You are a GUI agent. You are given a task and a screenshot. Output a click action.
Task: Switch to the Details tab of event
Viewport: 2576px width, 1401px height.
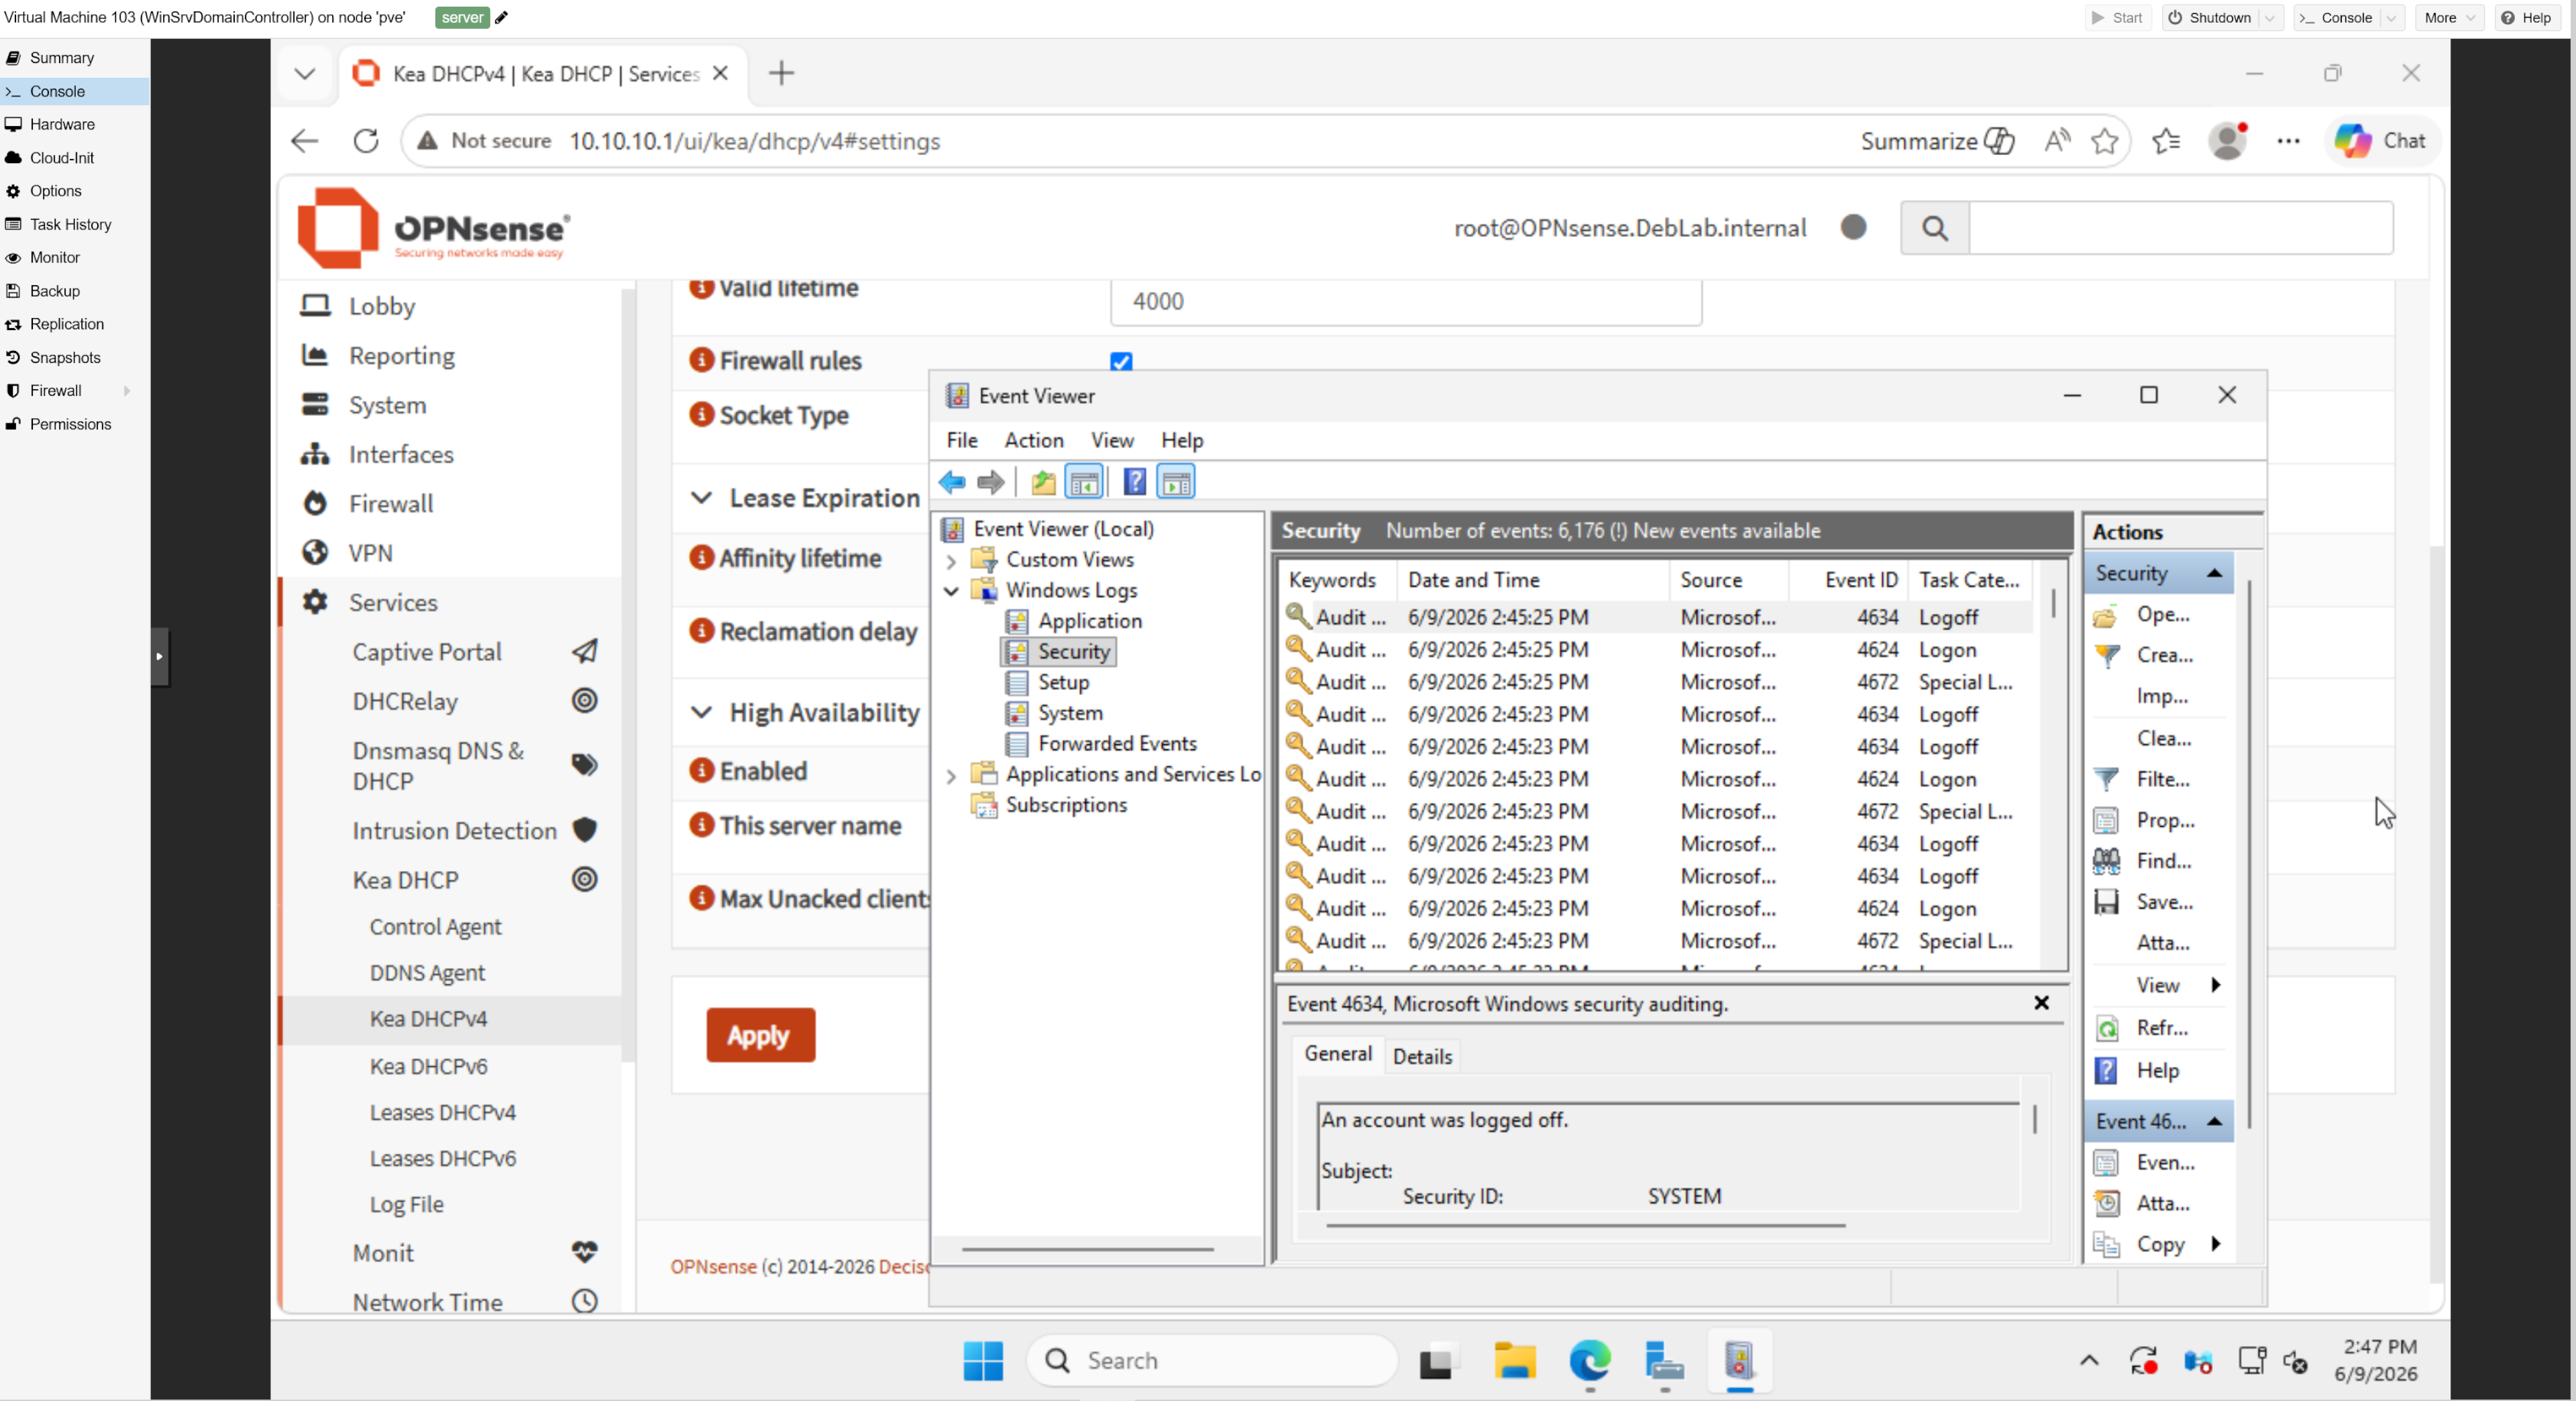pyautogui.click(x=1422, y=1056)
